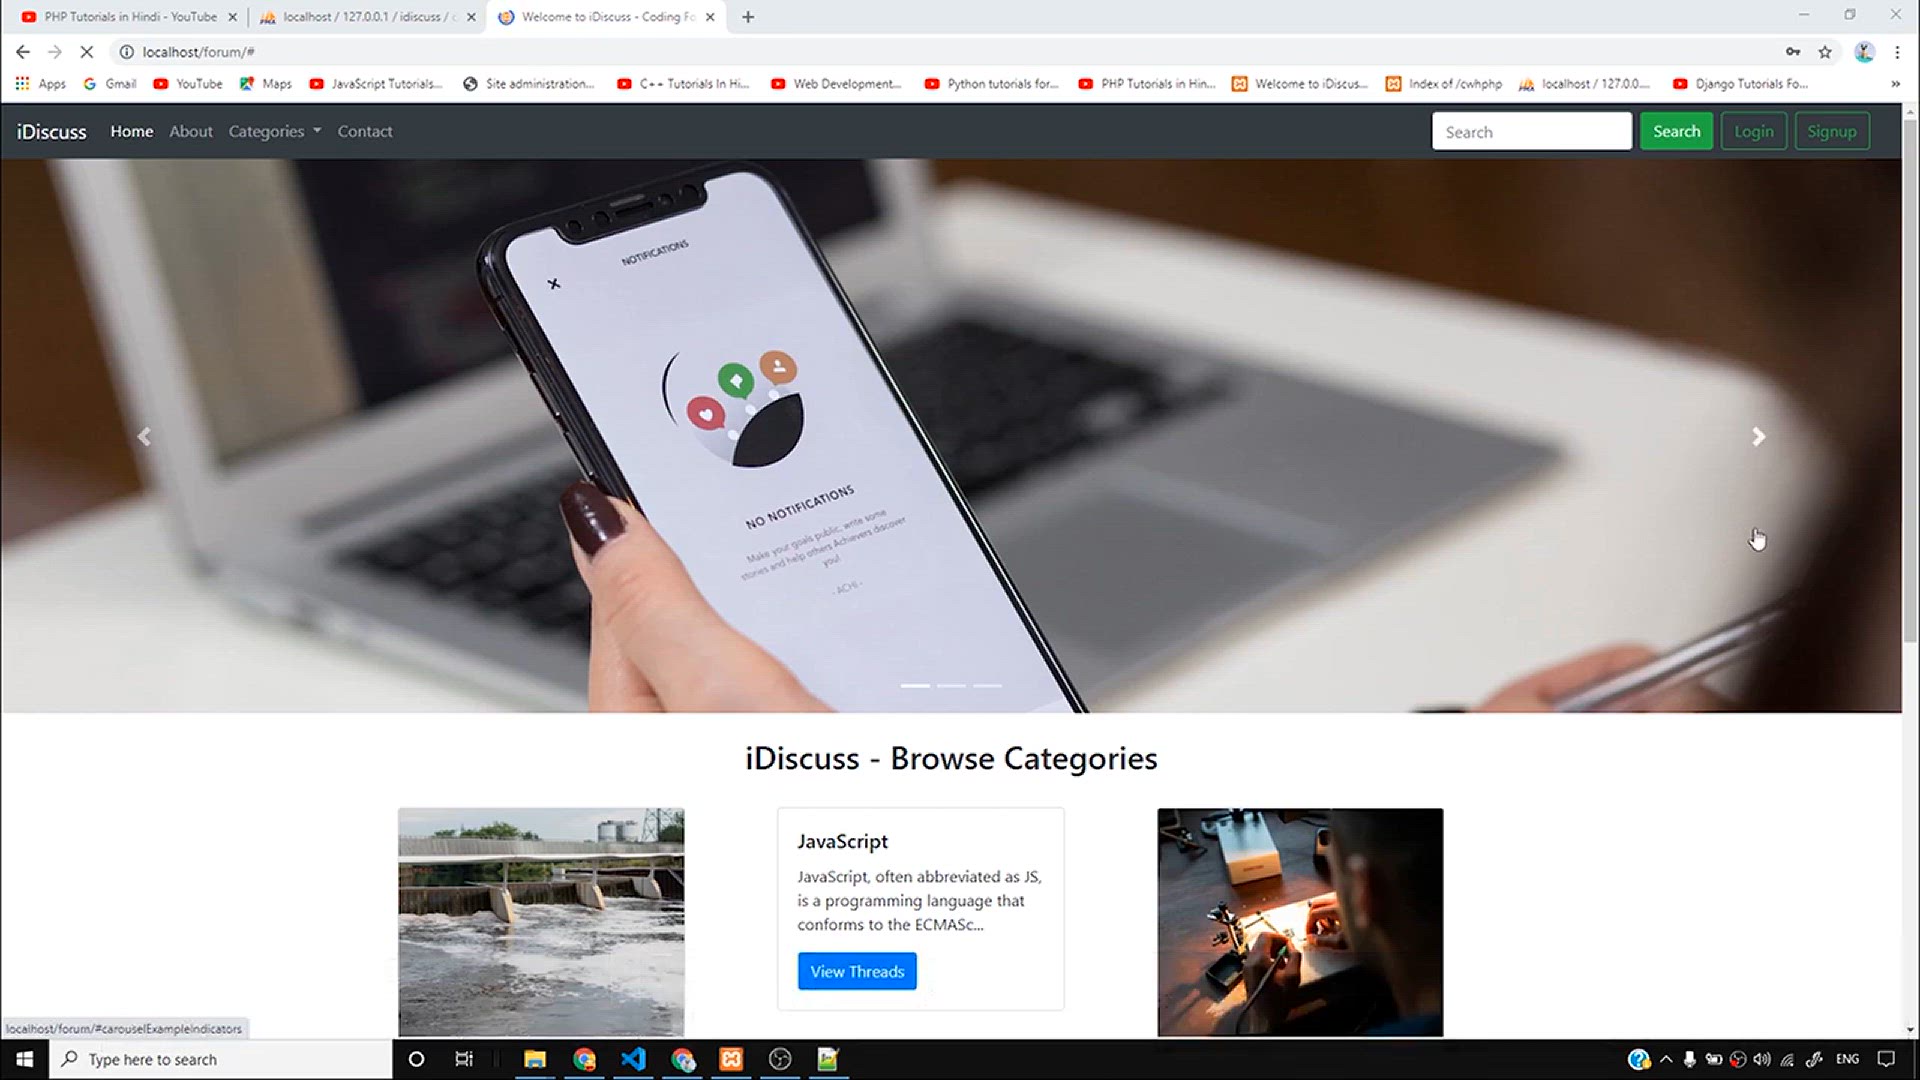Image resolution: width=1920 pixels, height=1080 pixels.
Task: Show more bookmarks with the overflow chevron
Action: tap(1895, 84)
